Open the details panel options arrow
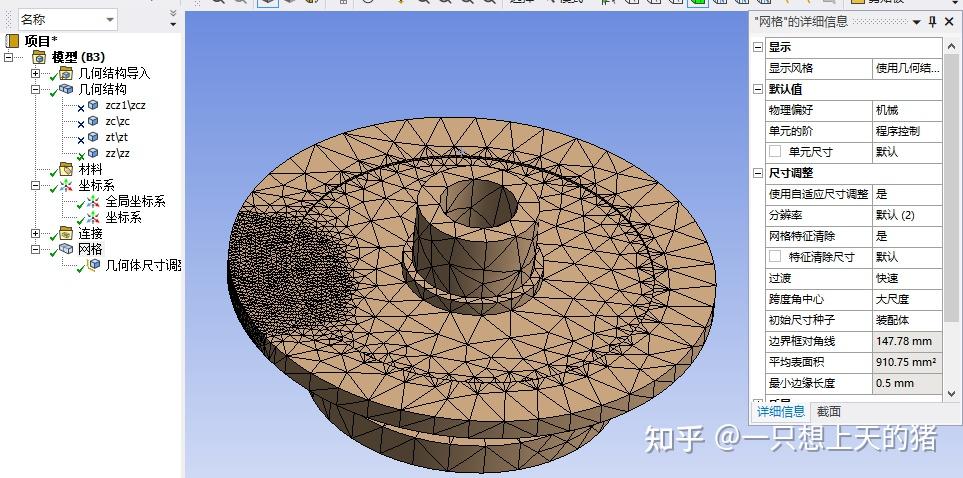The image size is (963, 478). point(916,22)
